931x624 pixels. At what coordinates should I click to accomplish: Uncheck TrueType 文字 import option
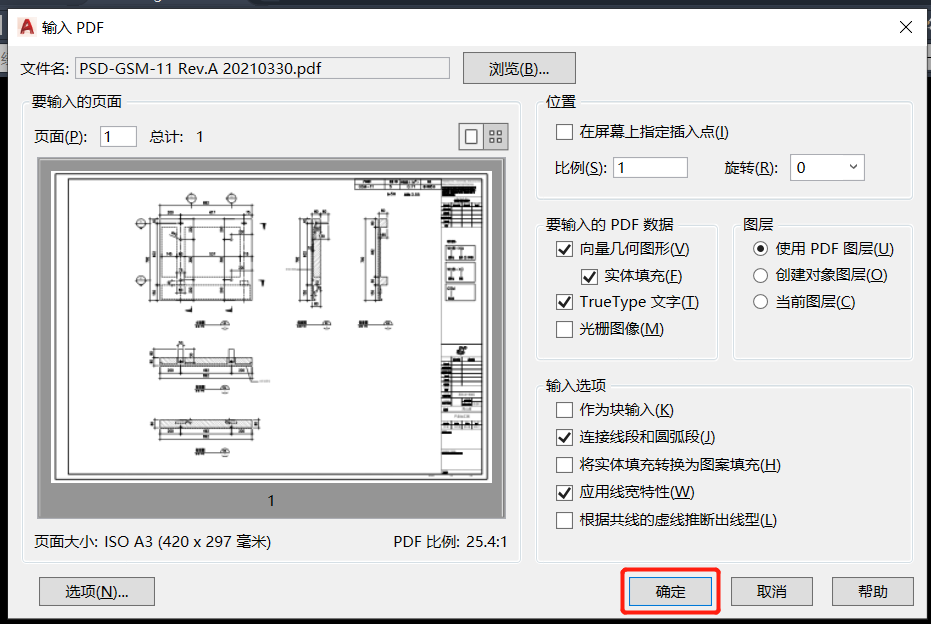563,302
